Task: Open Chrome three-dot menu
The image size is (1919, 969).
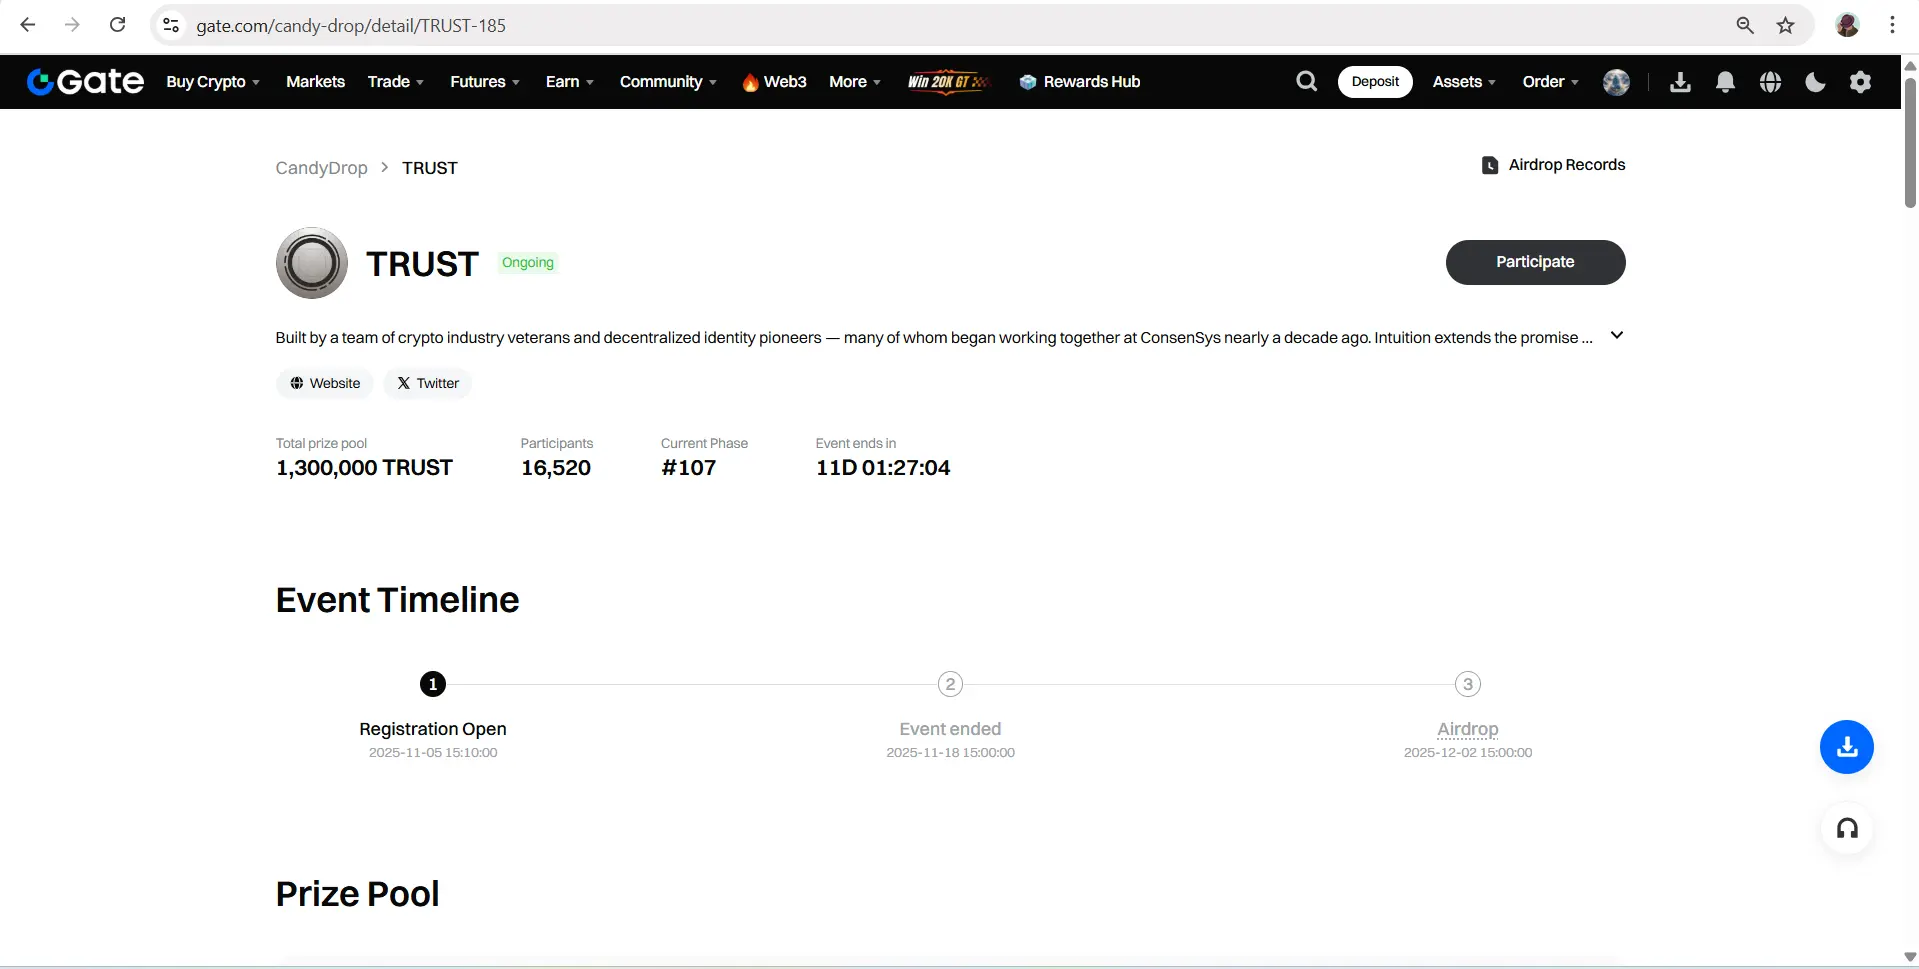Action: point(1892,25)
